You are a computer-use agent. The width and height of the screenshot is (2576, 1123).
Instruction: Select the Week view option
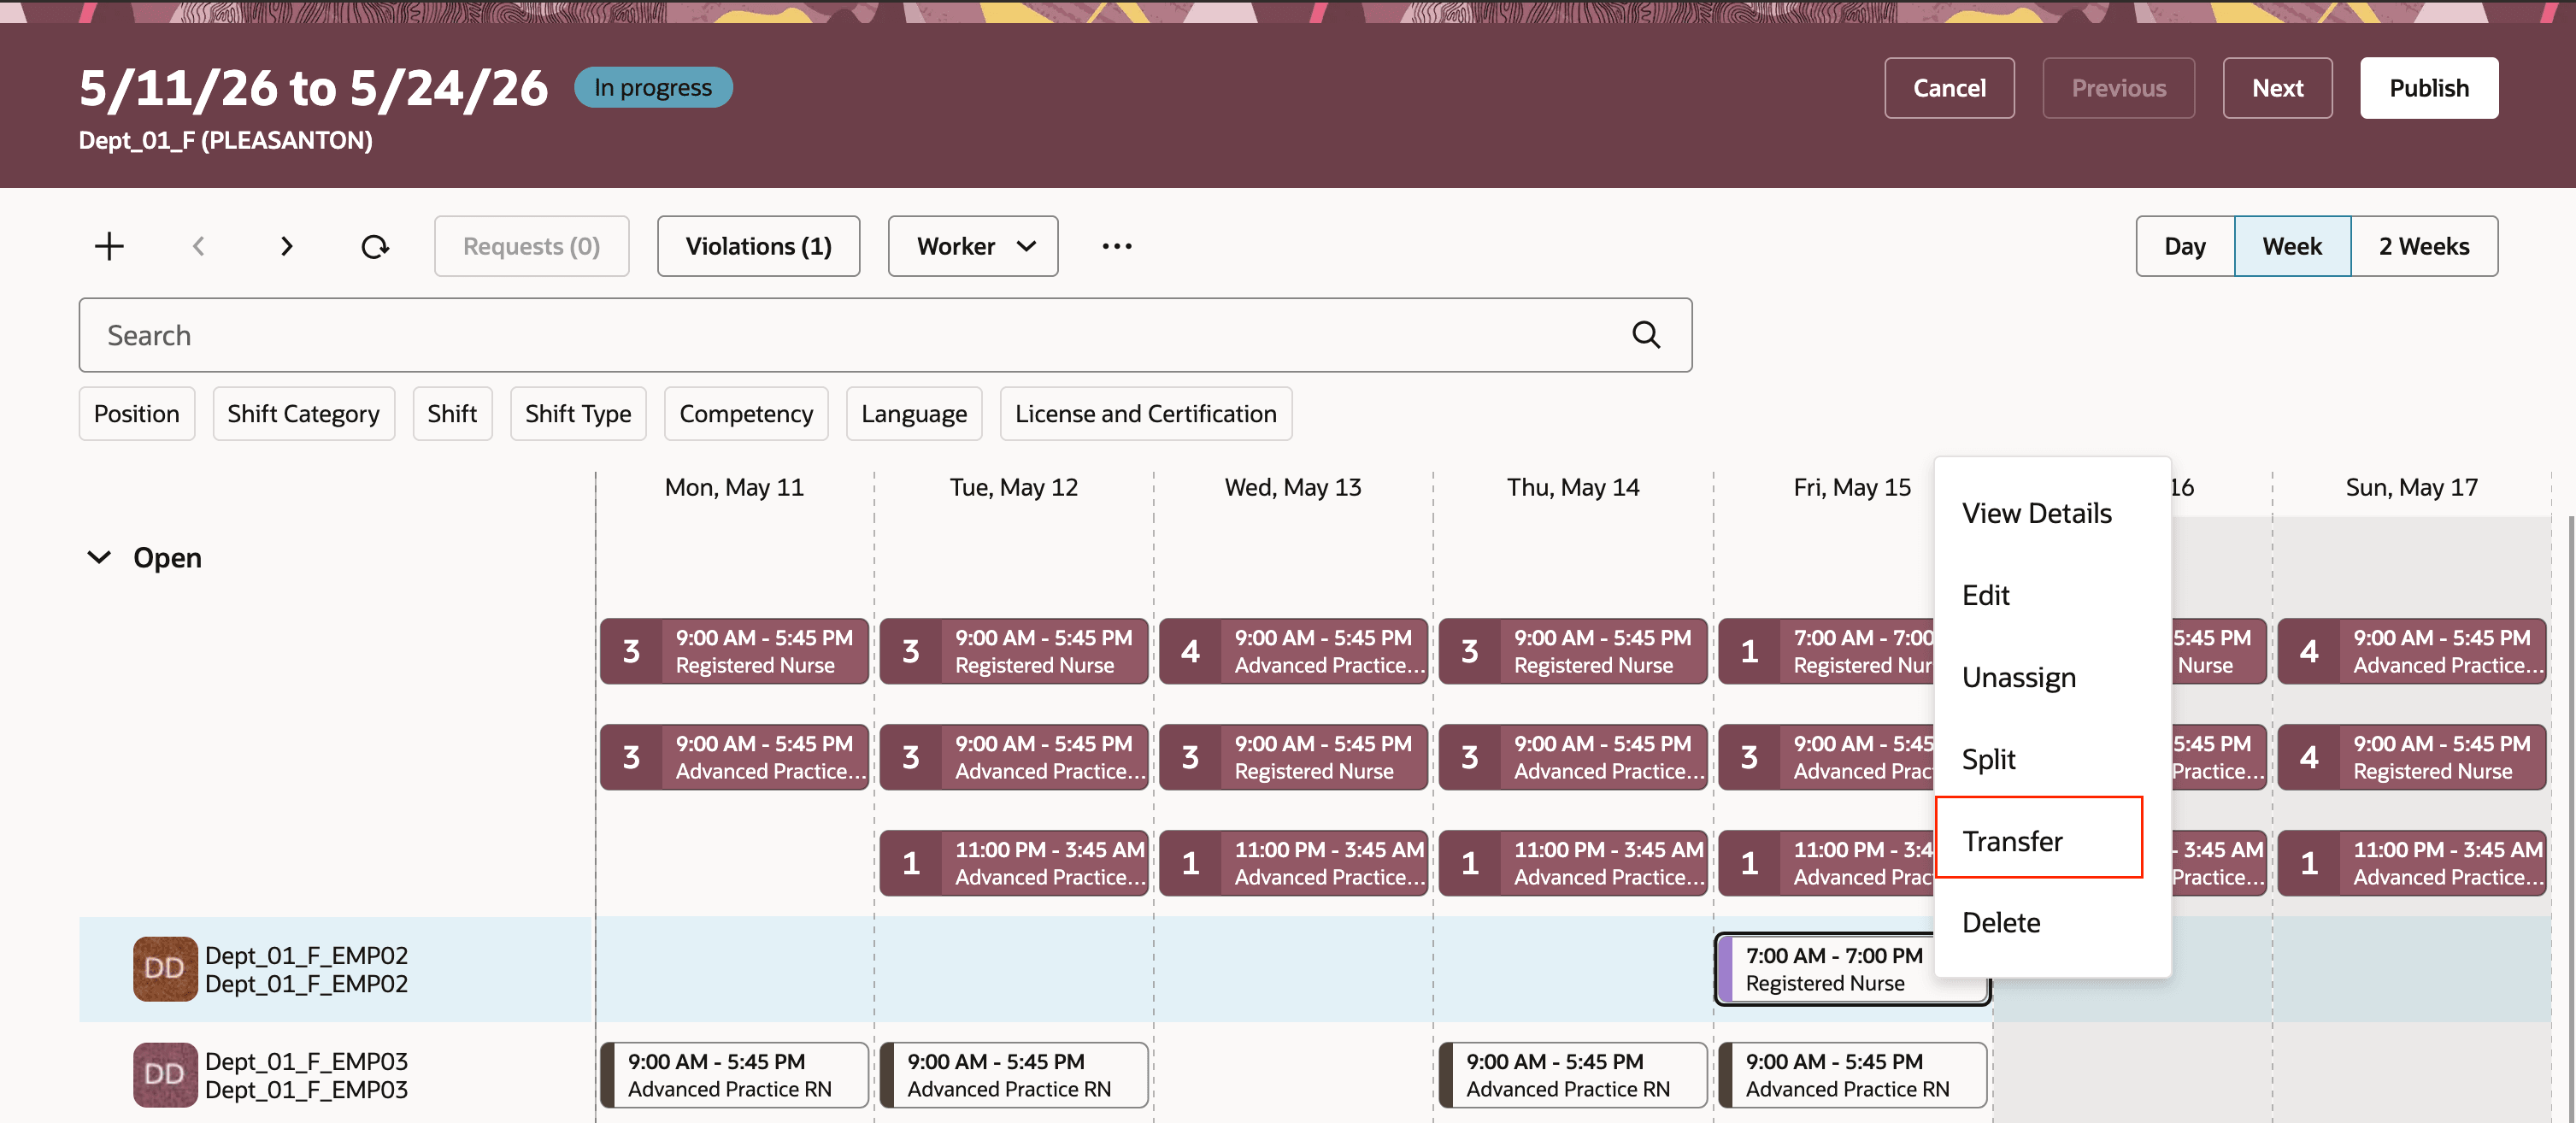(2292, 246)
